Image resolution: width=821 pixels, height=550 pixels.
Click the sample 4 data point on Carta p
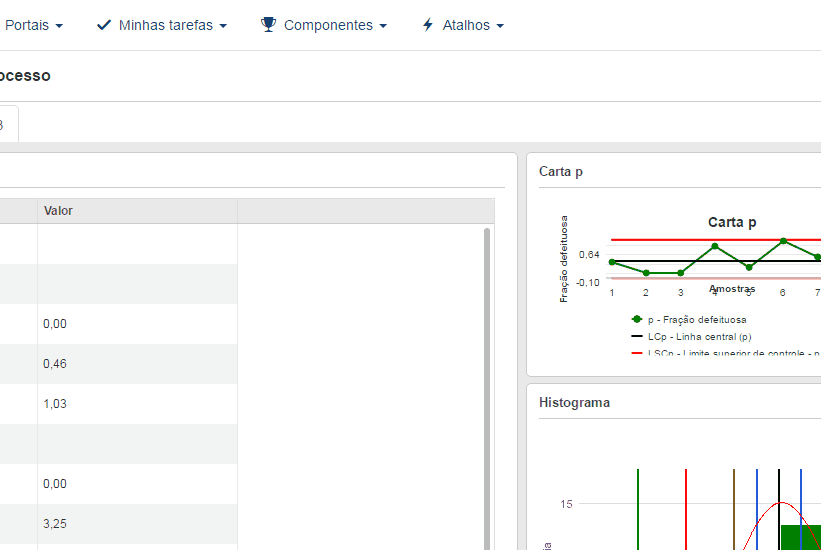[715, 246]
